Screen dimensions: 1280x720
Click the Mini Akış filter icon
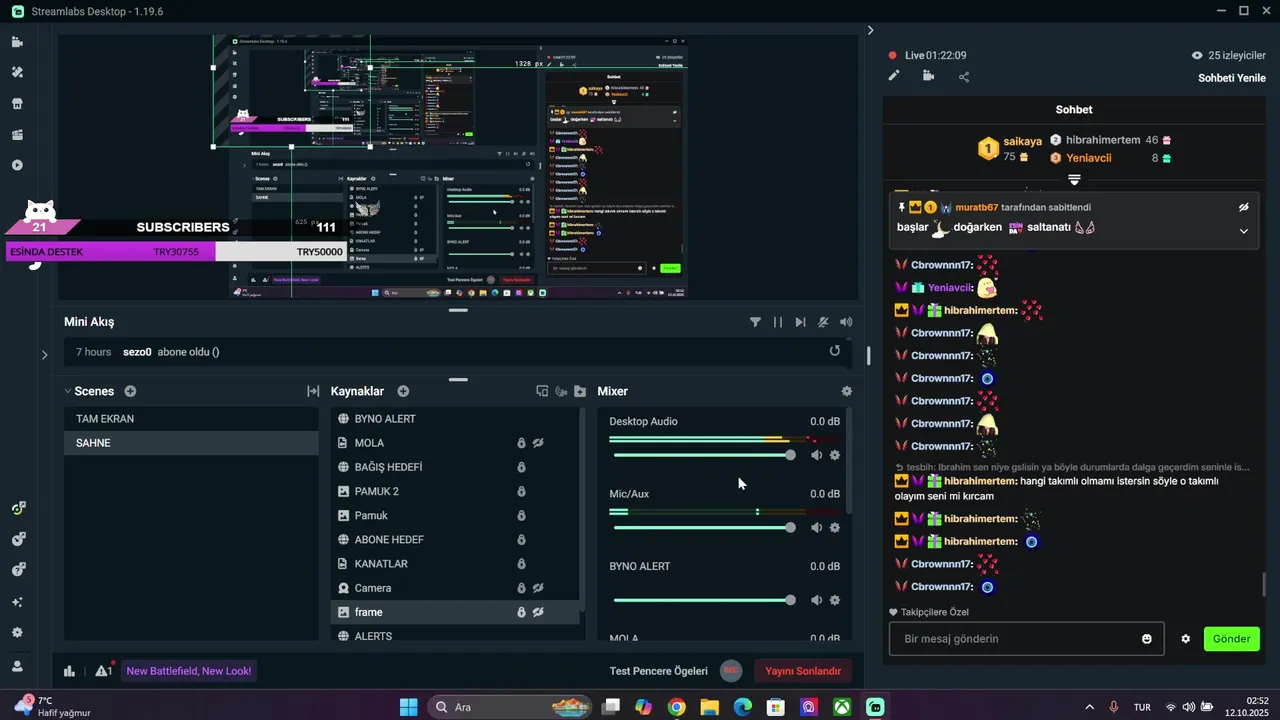tap(755, 322)
